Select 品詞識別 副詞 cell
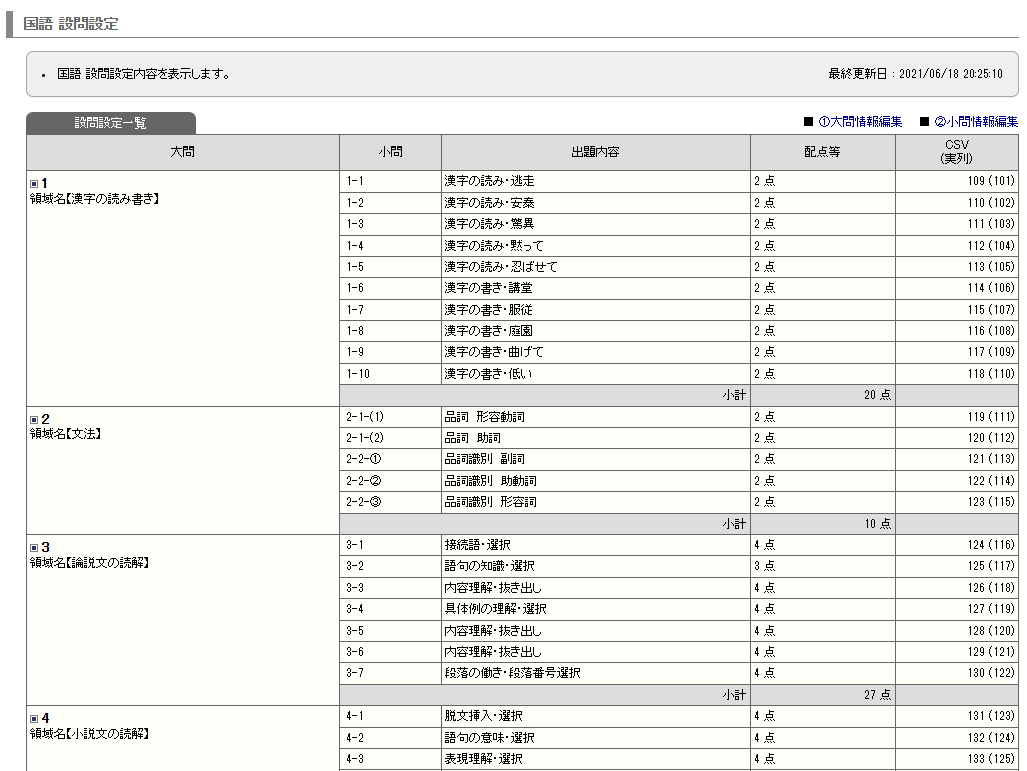1027x771 pixels. click(x=595, y=459)
